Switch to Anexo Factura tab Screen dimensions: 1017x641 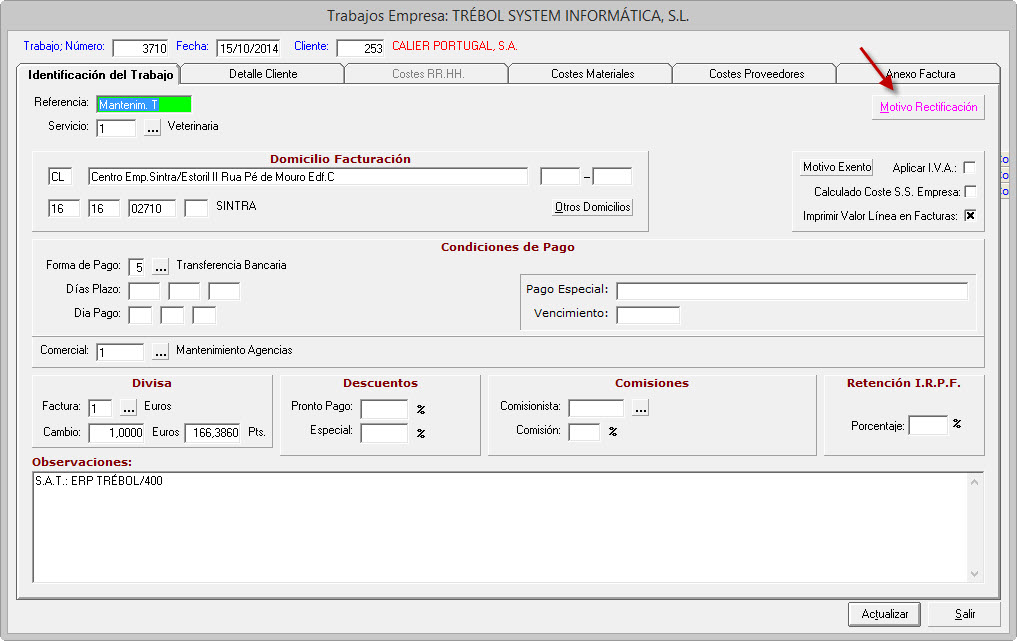click(920, 74)
